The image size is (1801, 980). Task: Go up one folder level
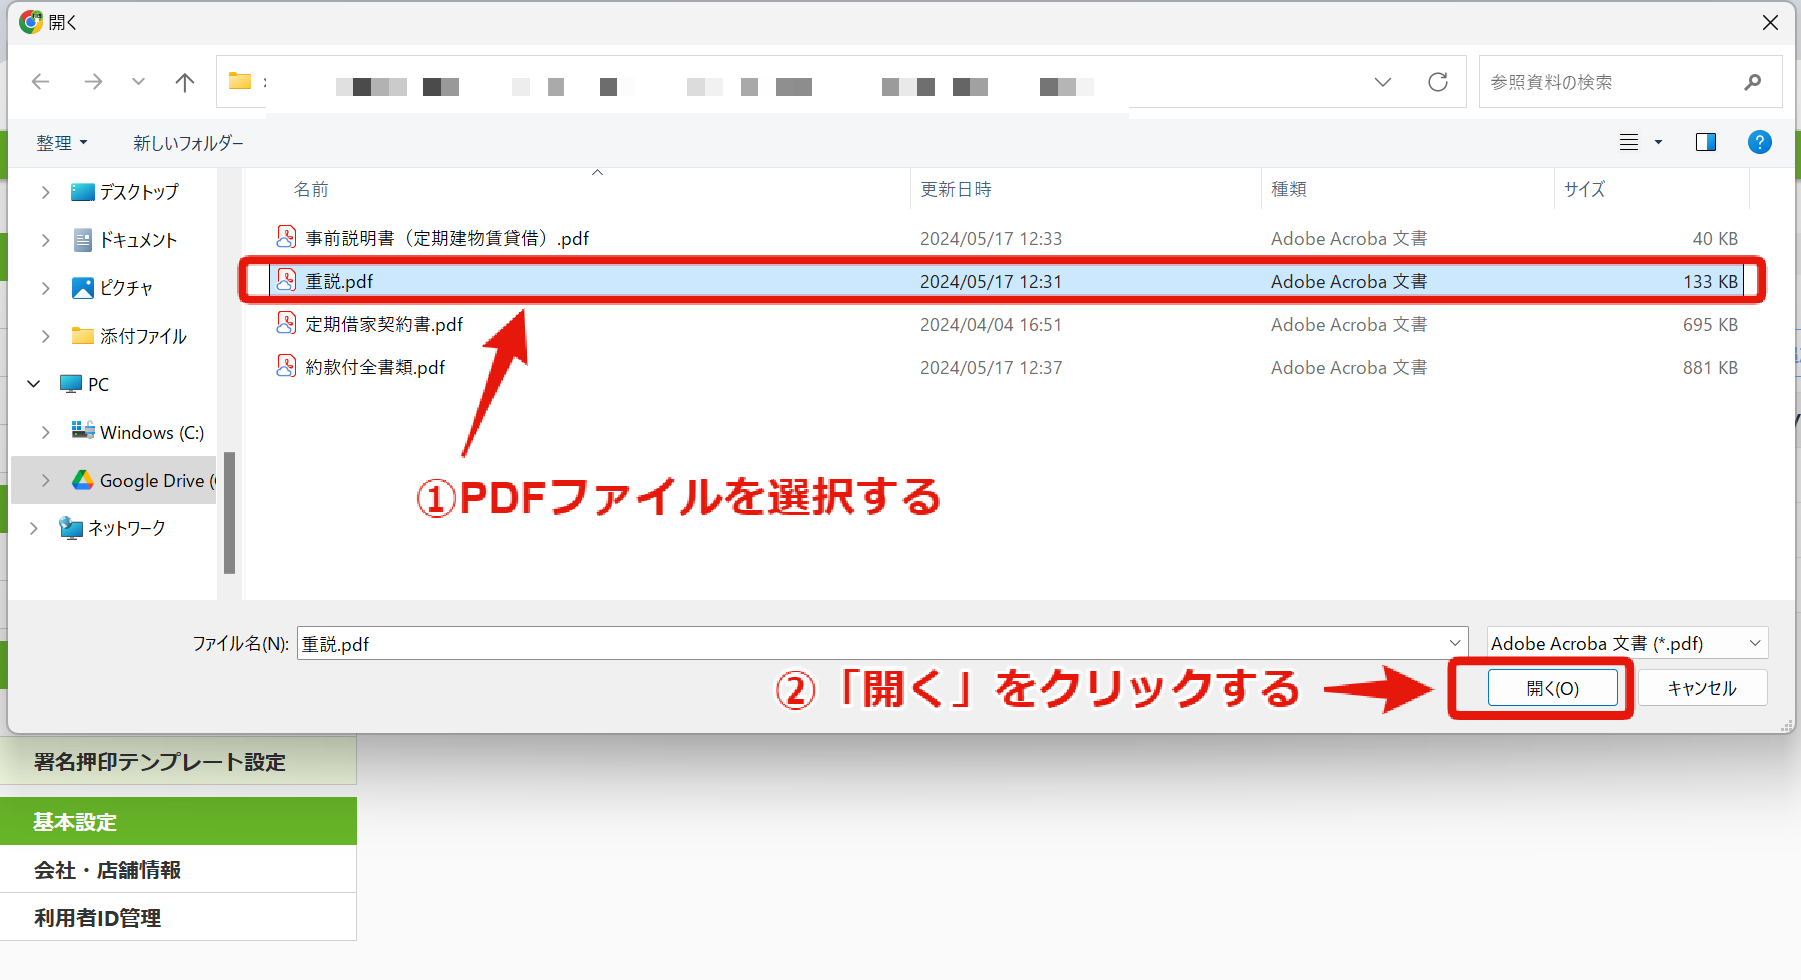click(185, 82)
